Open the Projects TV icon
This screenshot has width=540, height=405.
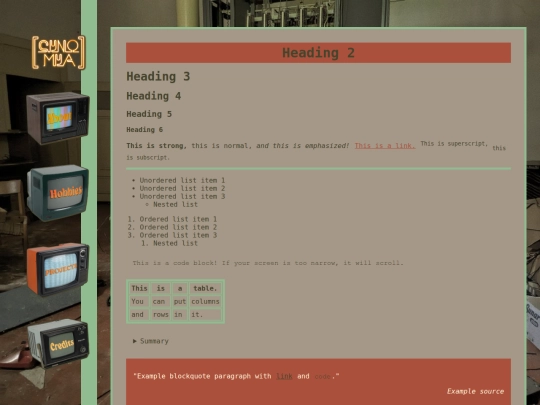pos(58,269)
